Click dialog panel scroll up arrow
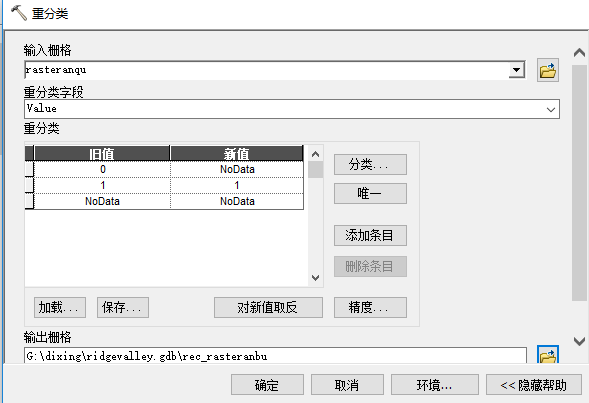The height and width of the screenshot is (403, 589). [579, 53]
